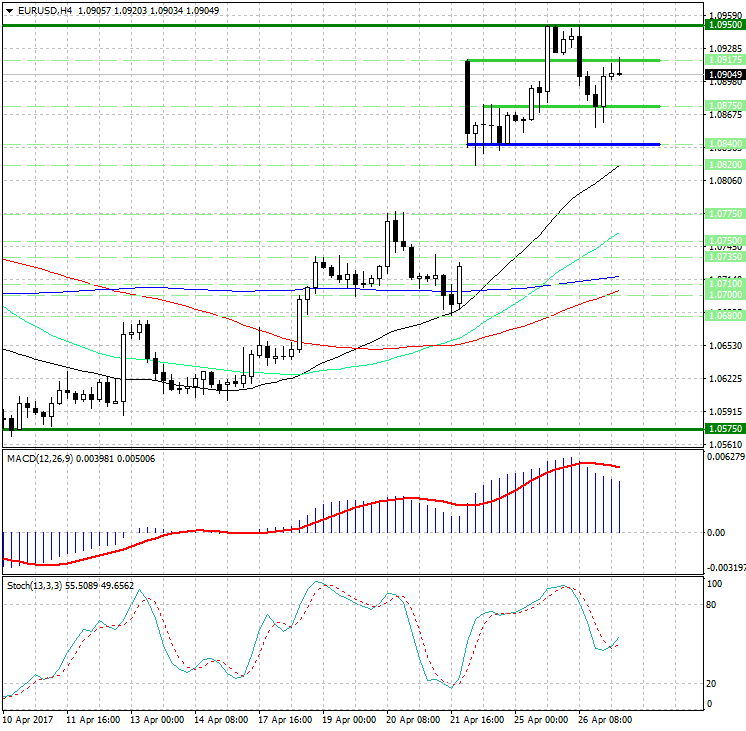Select the EURUSD,H4 chart title text
Viewport: 746px width, 731px height.
(x=45, y=10)
